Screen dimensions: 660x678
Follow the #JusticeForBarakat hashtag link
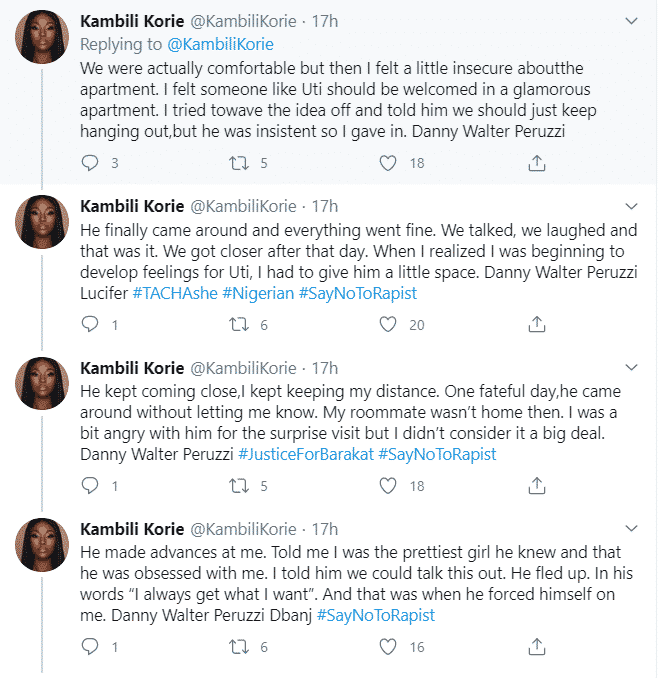tap(304, 454)
